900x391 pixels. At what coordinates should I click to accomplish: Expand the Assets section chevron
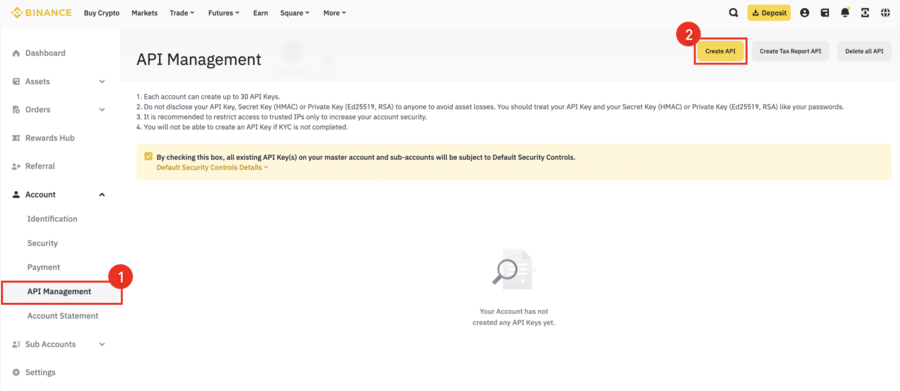pos(102,82)
